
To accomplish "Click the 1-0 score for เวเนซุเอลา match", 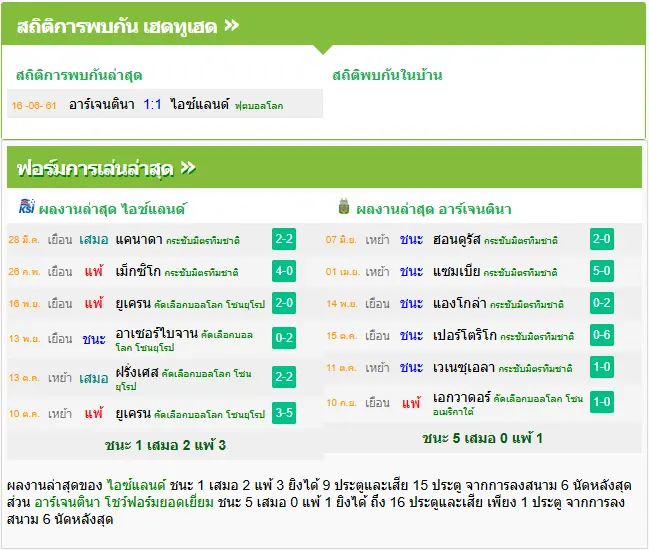I will pyautogui.click(x=601, y=367).
